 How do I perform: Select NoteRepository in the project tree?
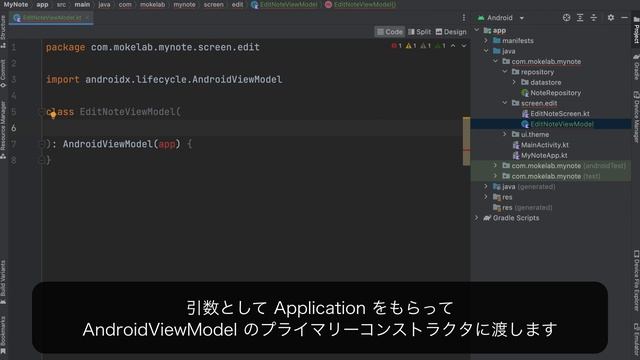coord(551,93)
